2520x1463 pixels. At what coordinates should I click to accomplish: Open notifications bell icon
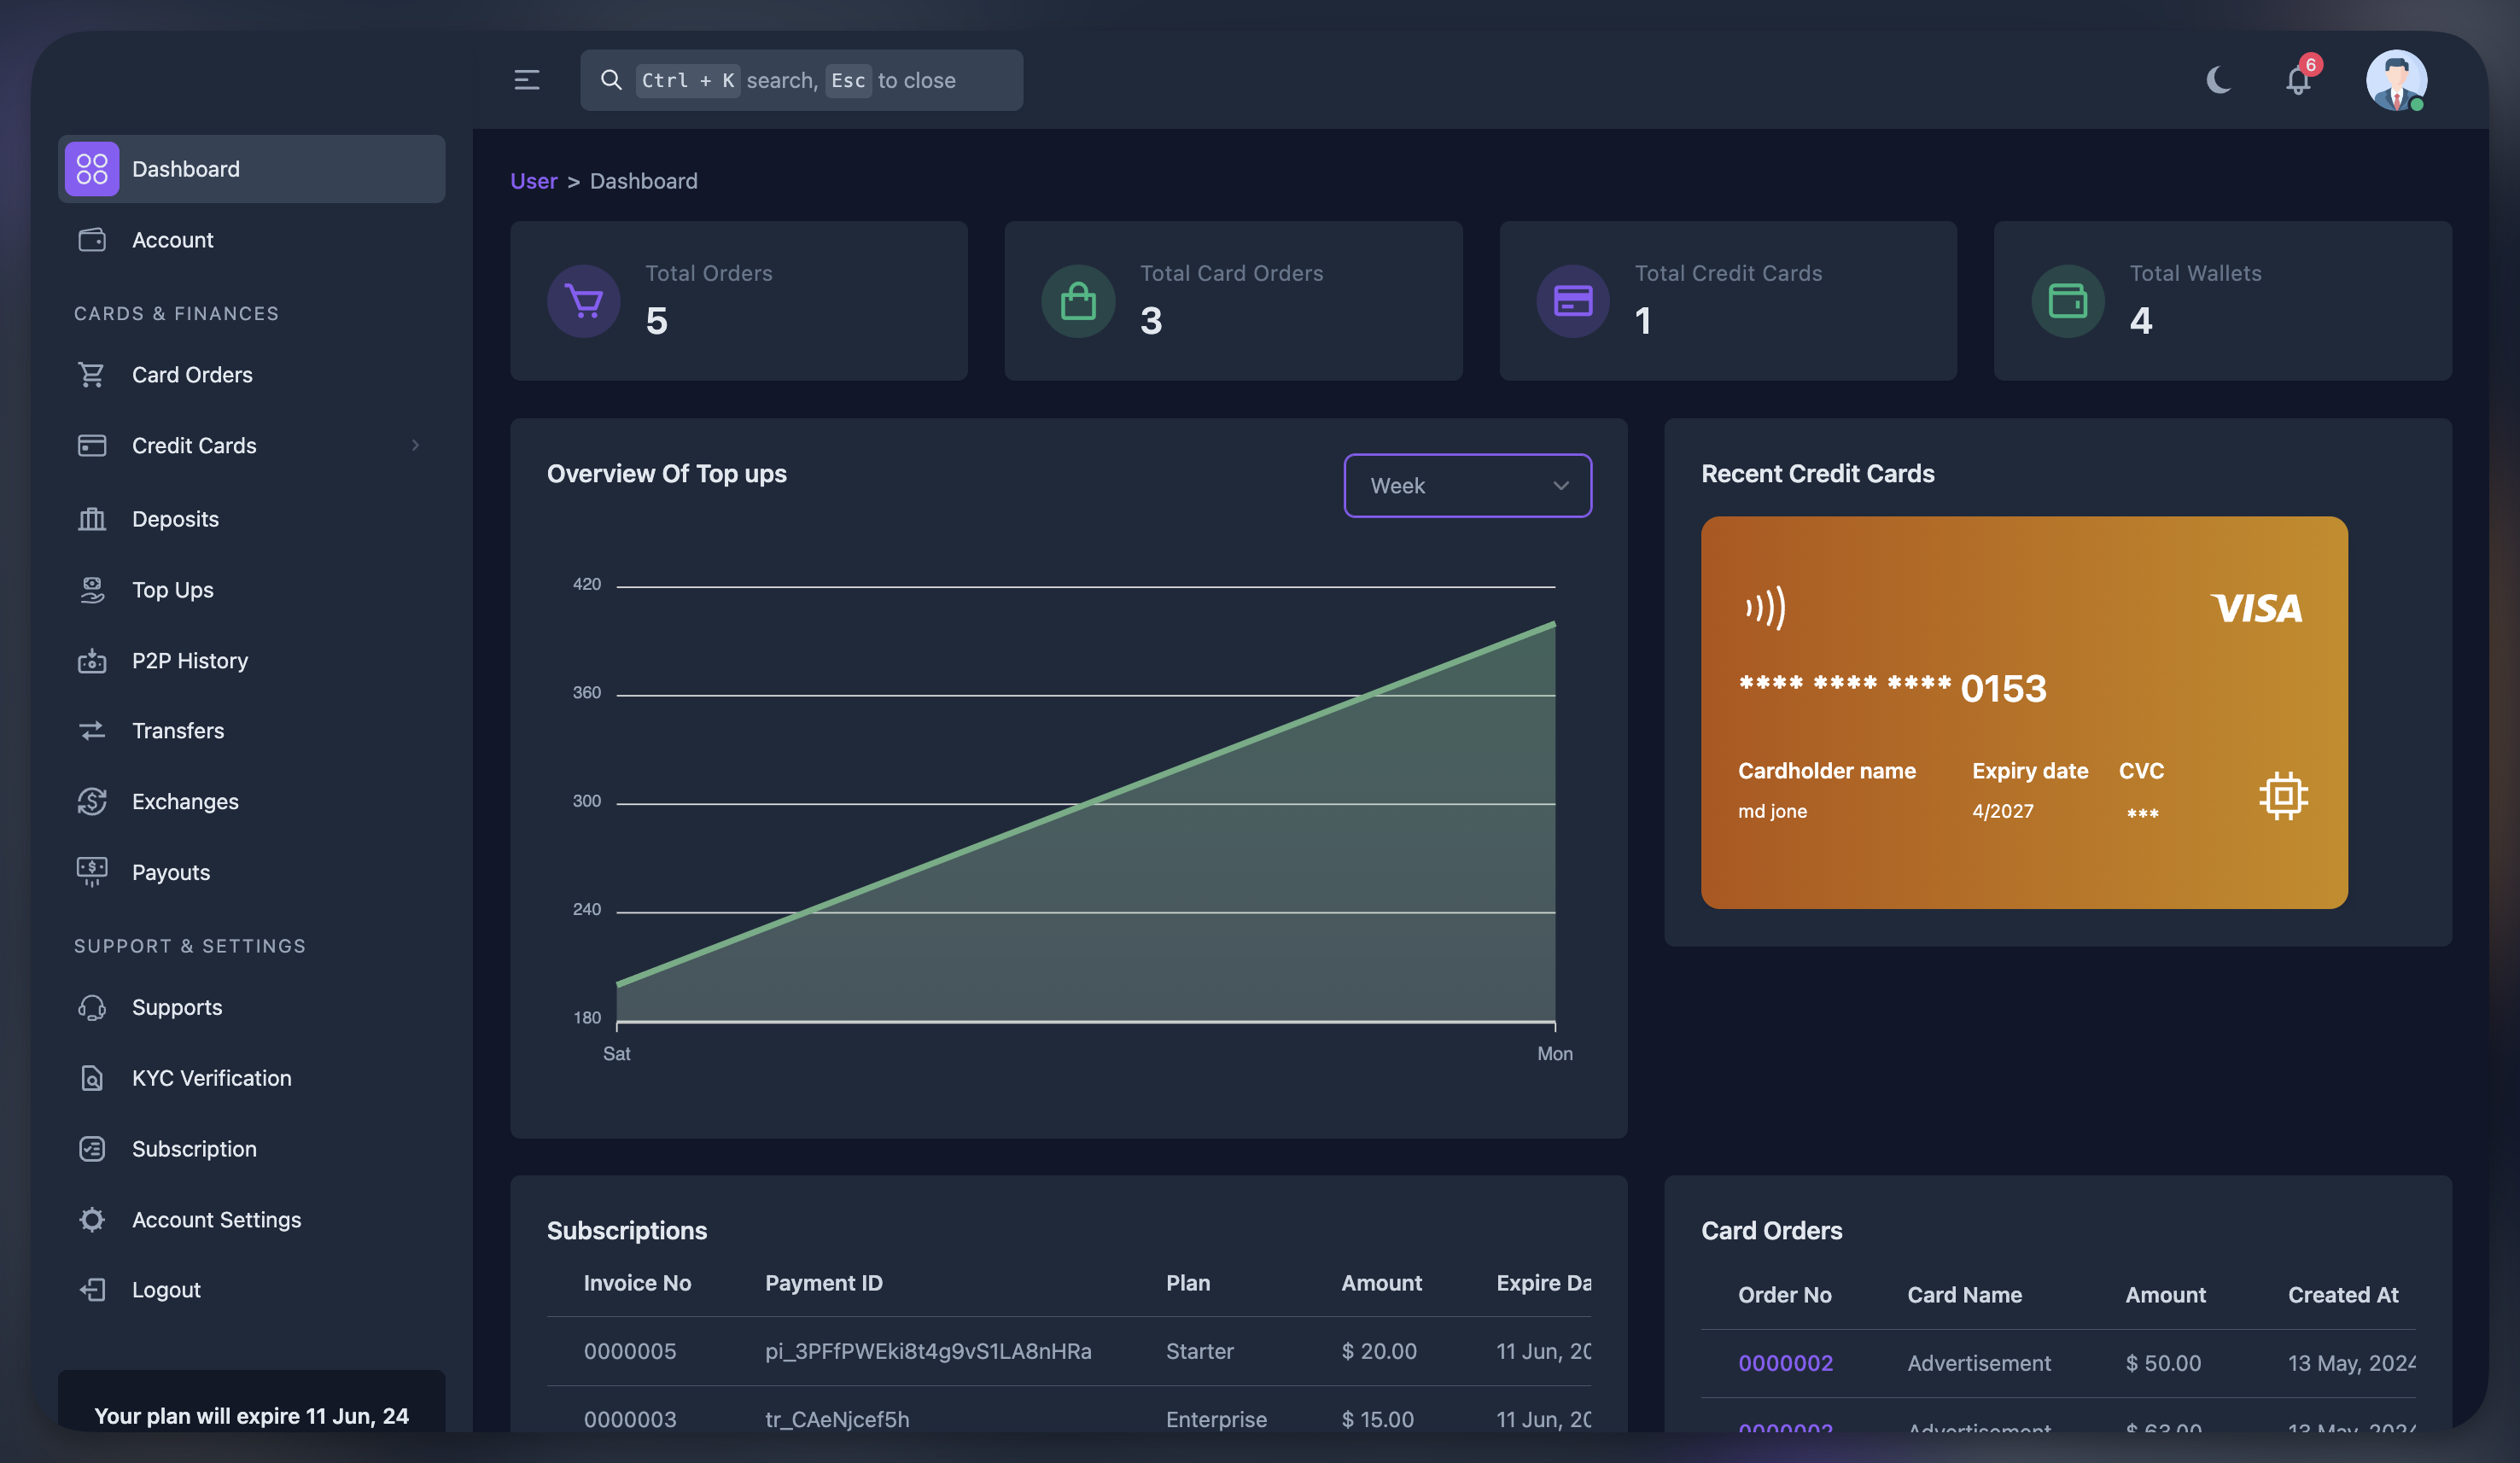pos(2298,80)
